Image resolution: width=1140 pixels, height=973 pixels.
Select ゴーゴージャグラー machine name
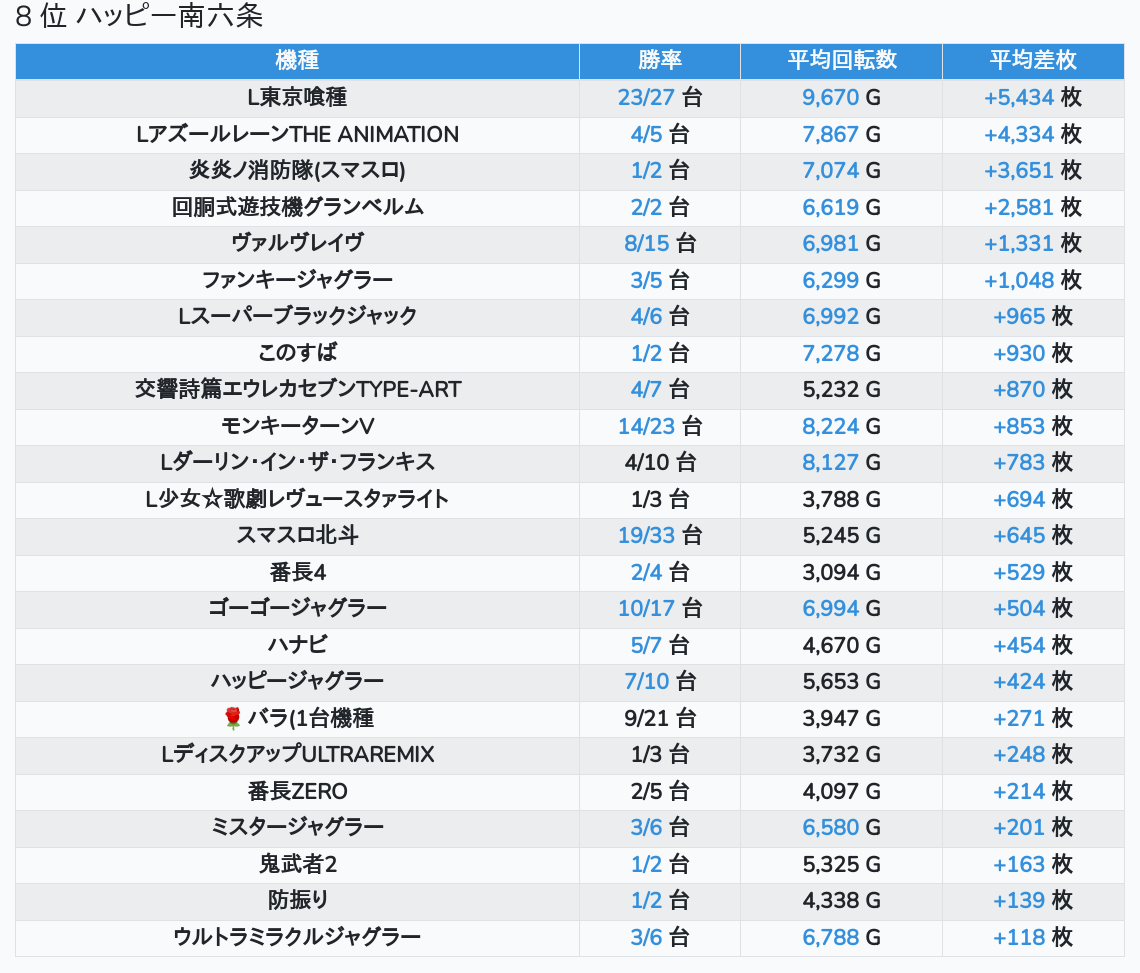(297, 609)
